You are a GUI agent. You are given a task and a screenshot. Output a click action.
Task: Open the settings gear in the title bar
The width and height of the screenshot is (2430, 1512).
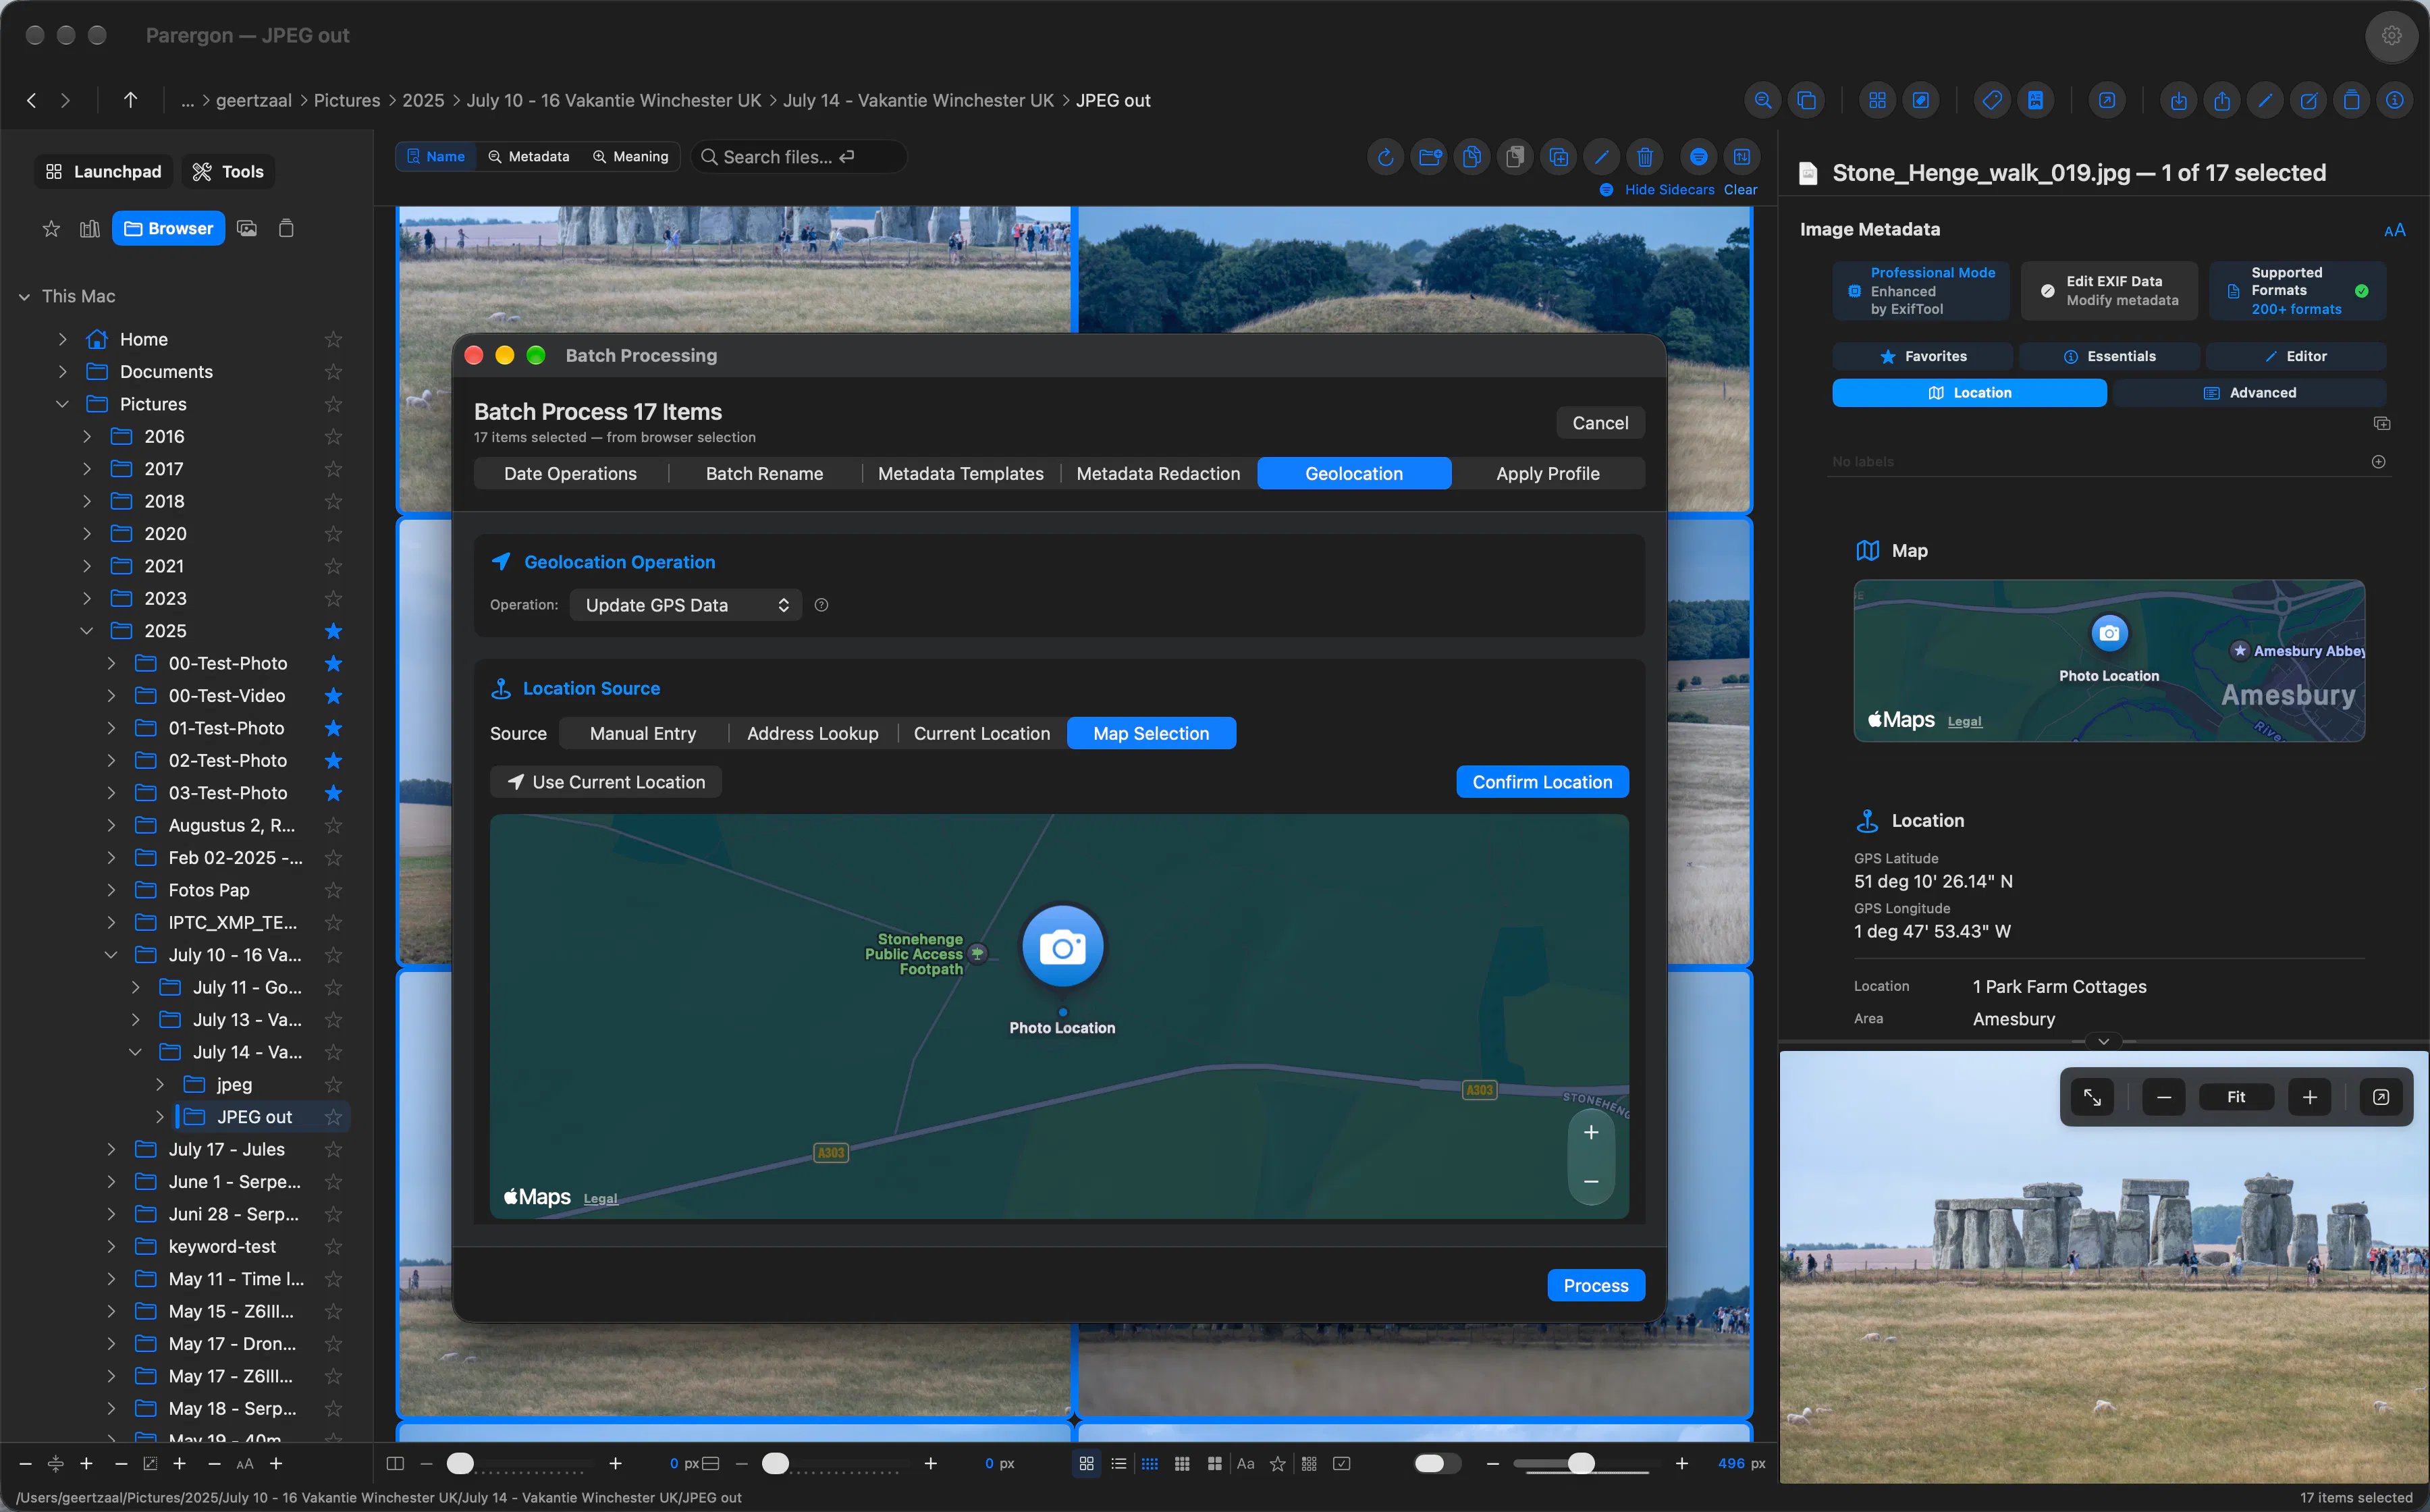[2391, 36]
